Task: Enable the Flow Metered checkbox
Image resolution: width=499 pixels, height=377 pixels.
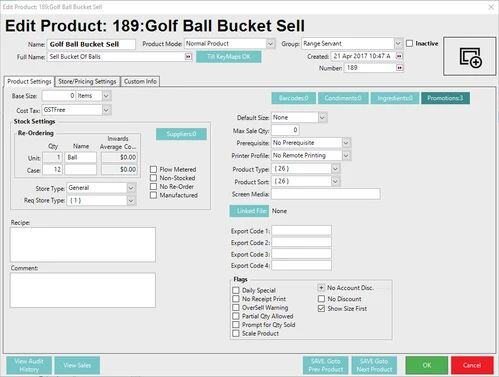Action: click(153, 169)
